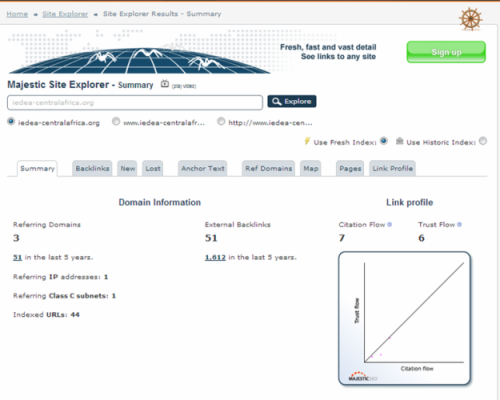The height and width of the screenshot is (400, 500).
Task: Click the Referring Domains value 3
Action: (x=16, y=238)
